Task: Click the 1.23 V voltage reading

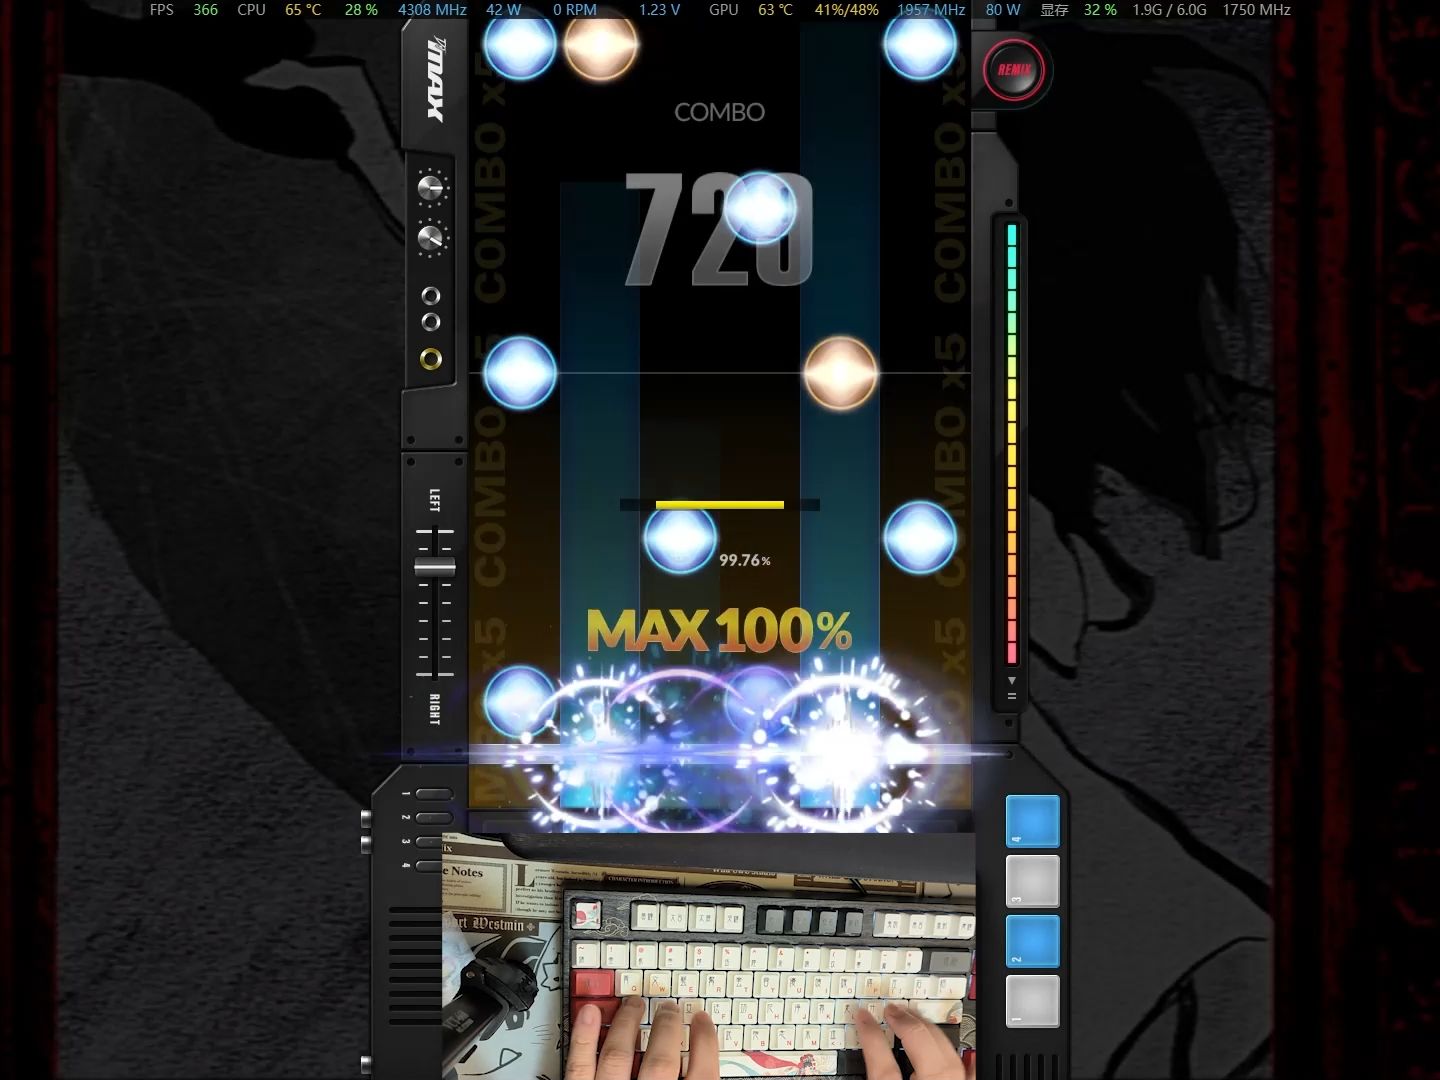Action: pyautogui.click(x=659, y=10)
